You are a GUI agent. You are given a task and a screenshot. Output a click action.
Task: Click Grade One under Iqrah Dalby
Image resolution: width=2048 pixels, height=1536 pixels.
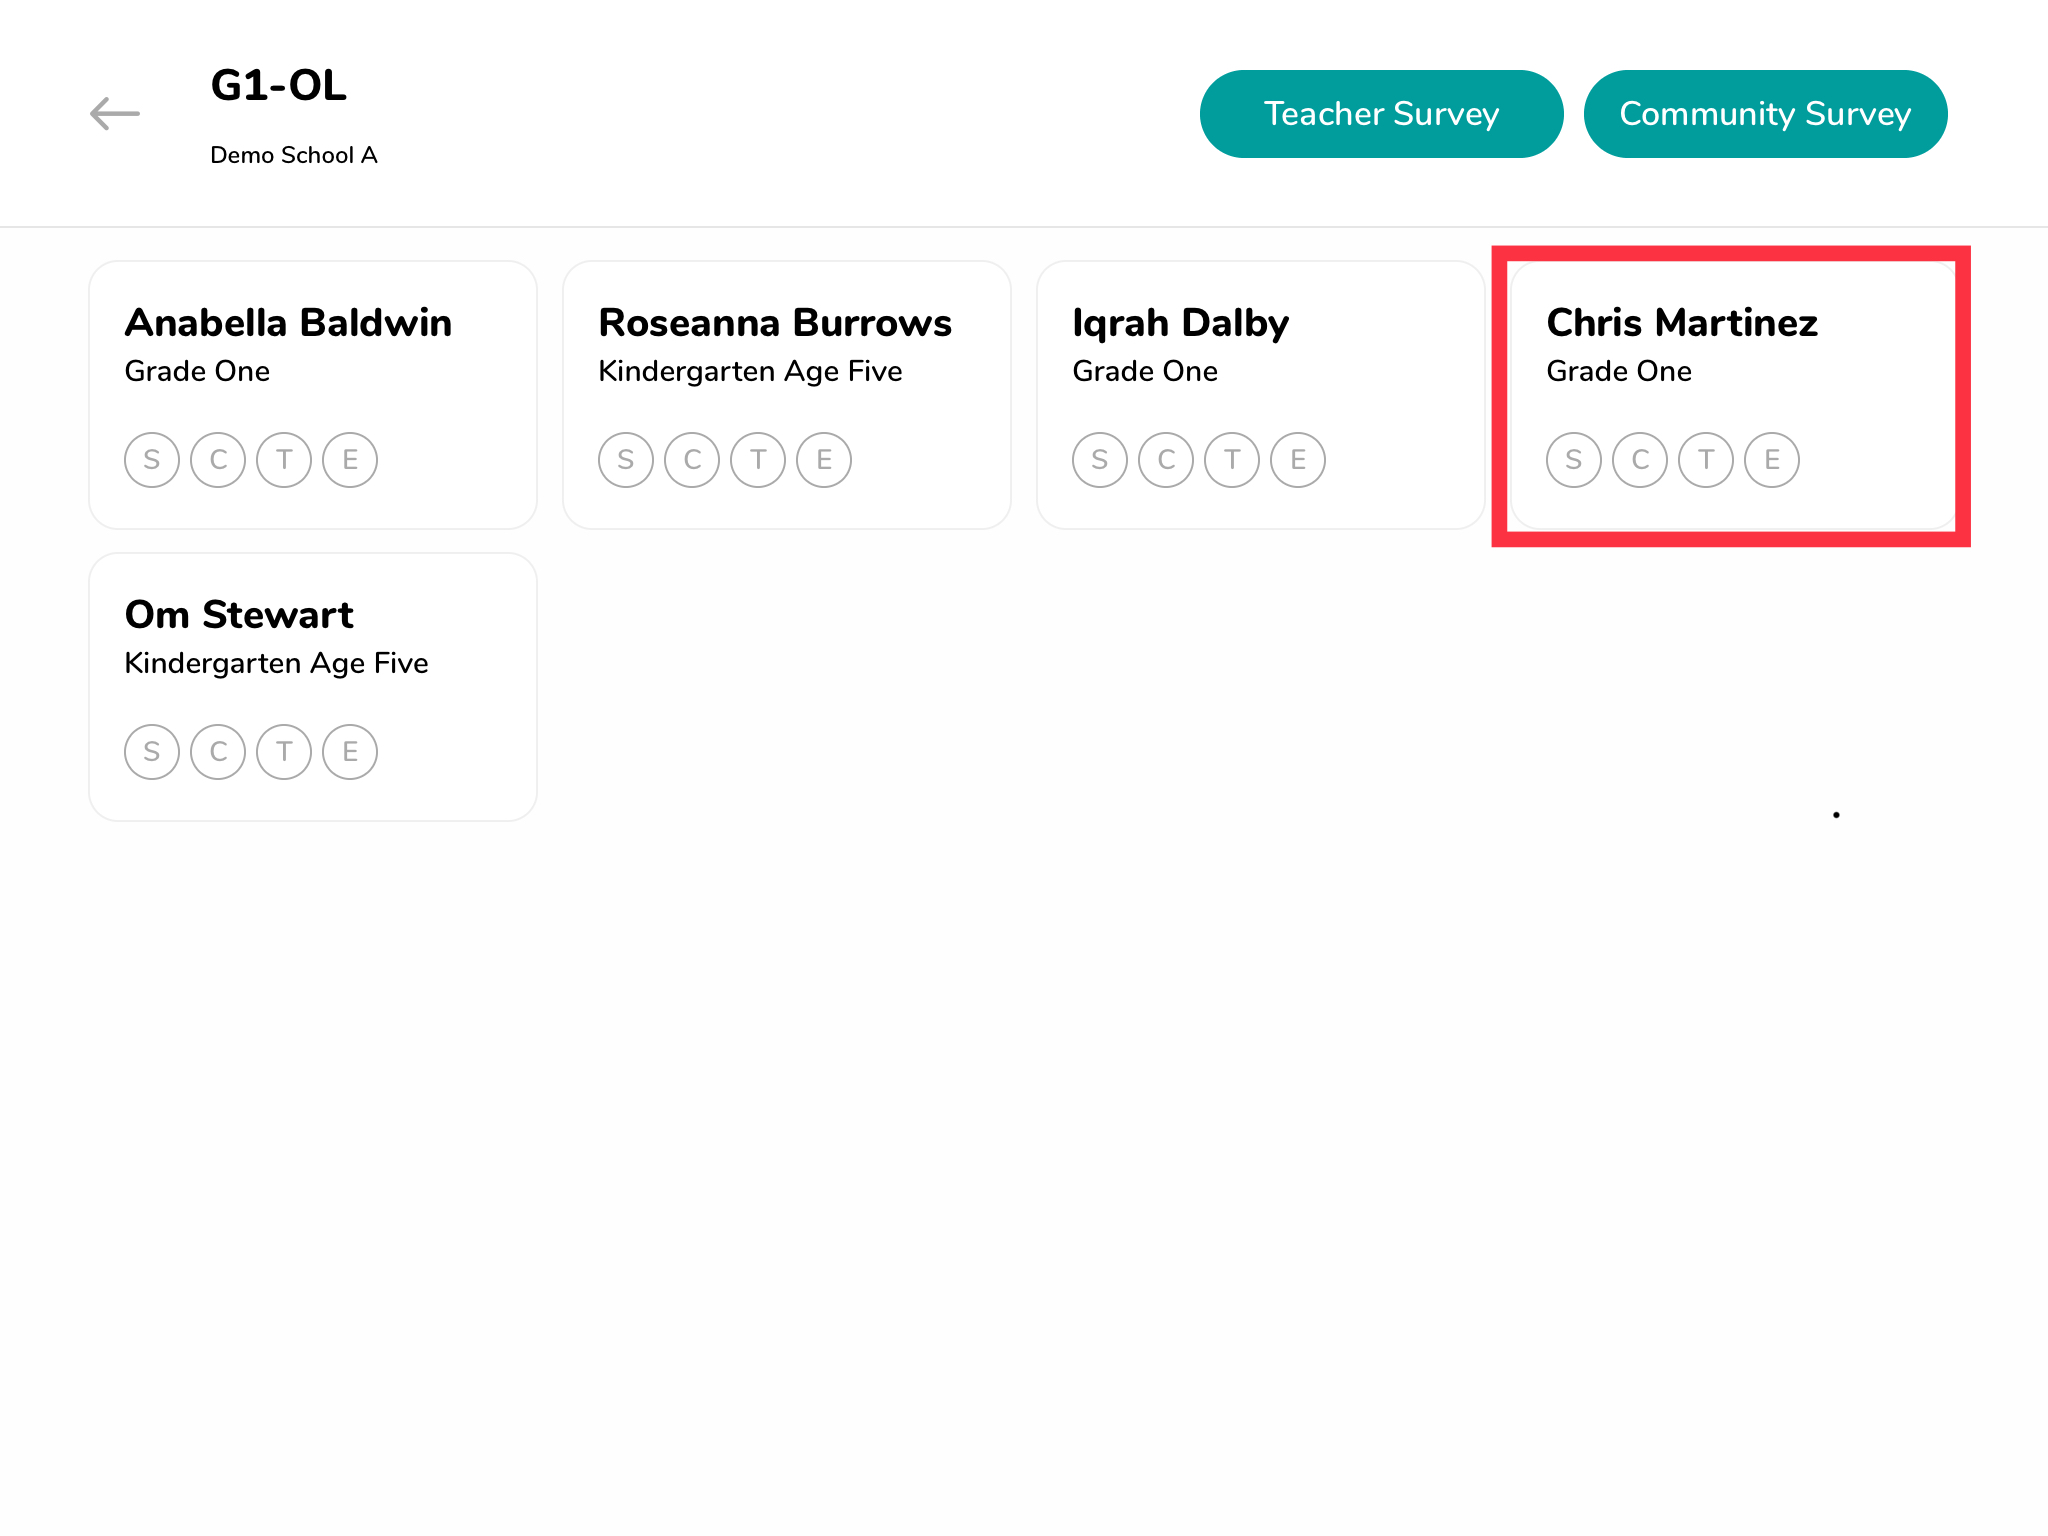[x=1145, y=371]
